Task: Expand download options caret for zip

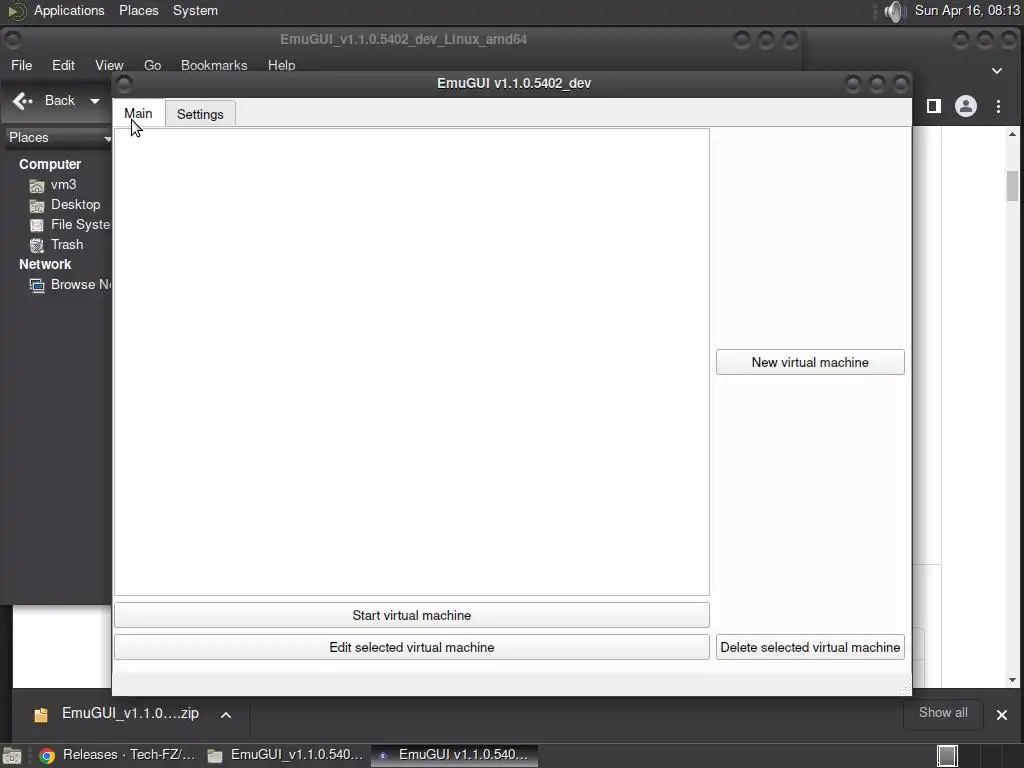Action: (226, 715)
